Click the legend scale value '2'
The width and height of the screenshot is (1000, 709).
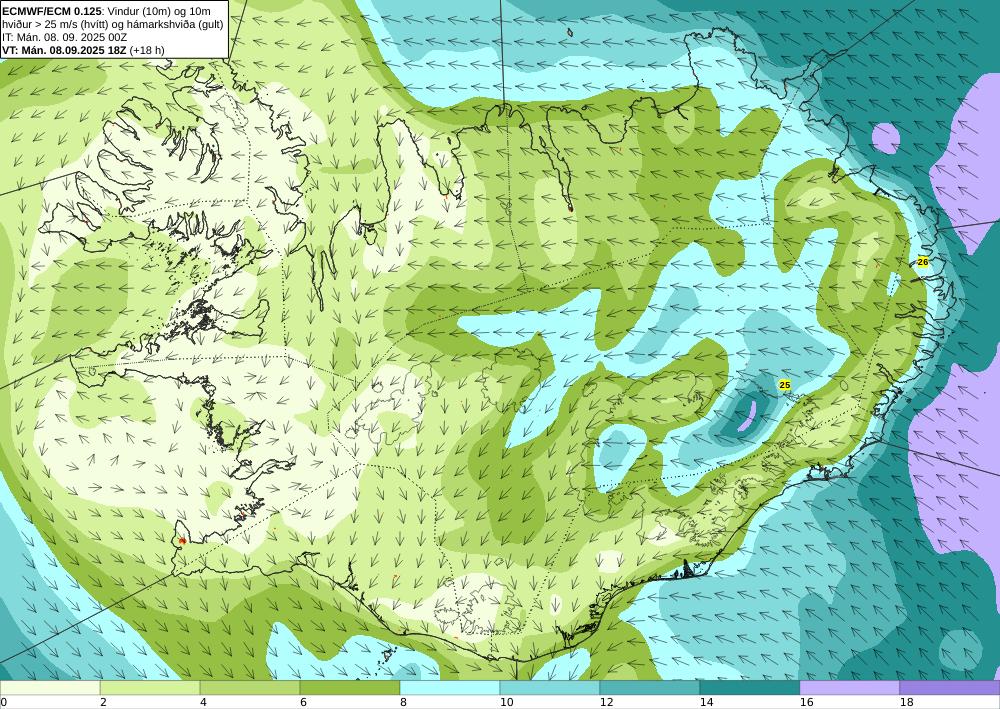(x=103, y=702)
